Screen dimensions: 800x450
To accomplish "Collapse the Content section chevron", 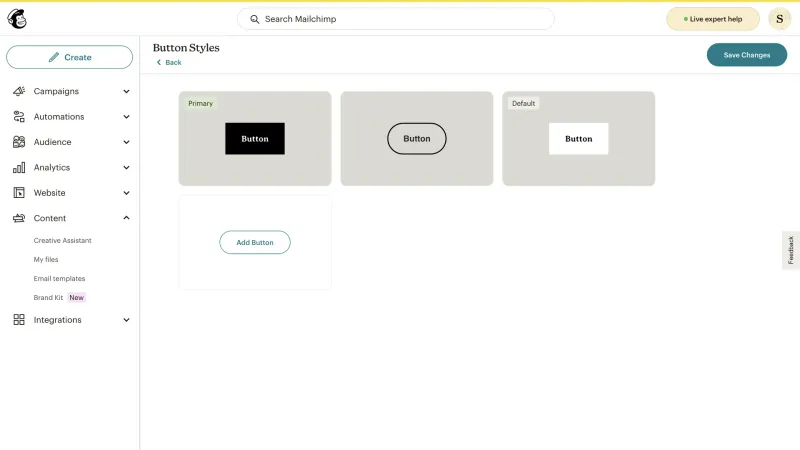I will (126, 218).
